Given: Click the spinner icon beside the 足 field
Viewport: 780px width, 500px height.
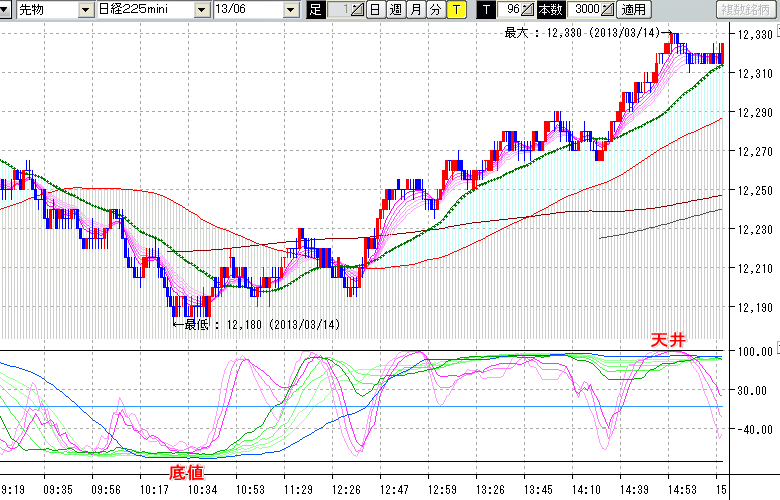Looking at the screenshot, I should tap(357, 10).
